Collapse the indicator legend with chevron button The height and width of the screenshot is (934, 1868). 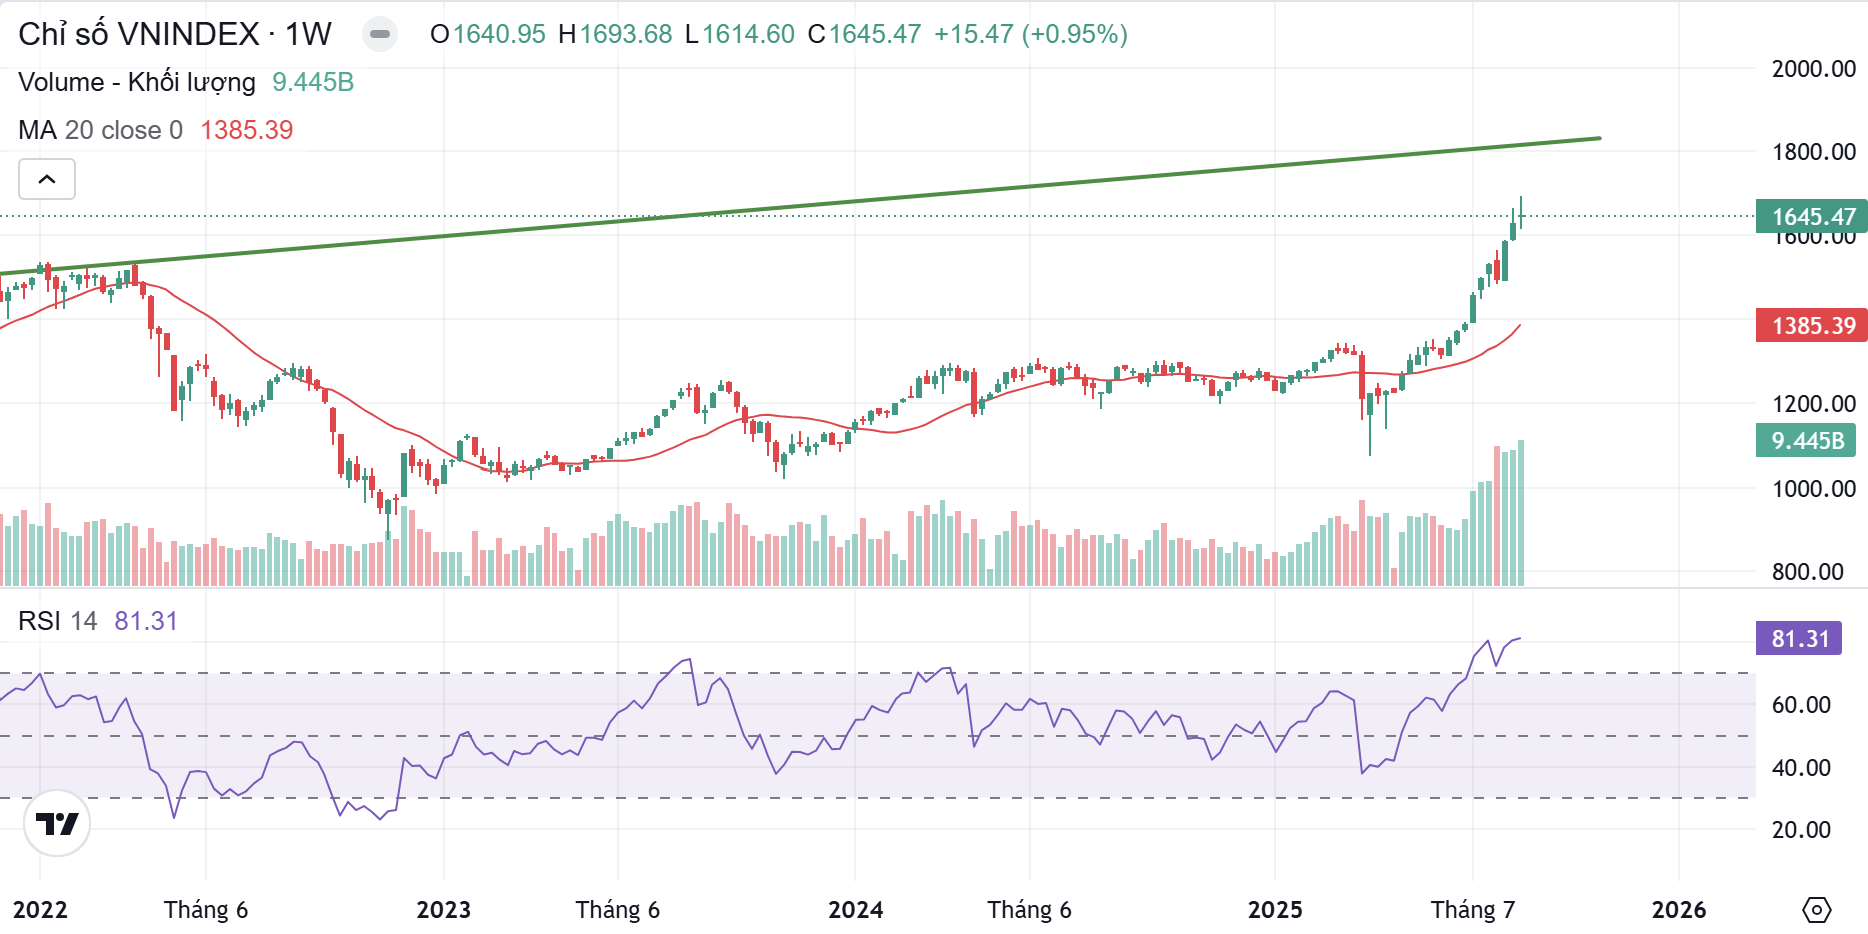[x=47, y=180]
